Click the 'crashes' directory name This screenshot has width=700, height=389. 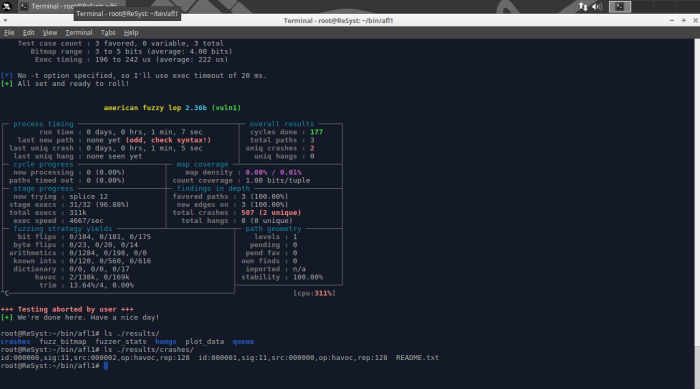tap(15, 342)
